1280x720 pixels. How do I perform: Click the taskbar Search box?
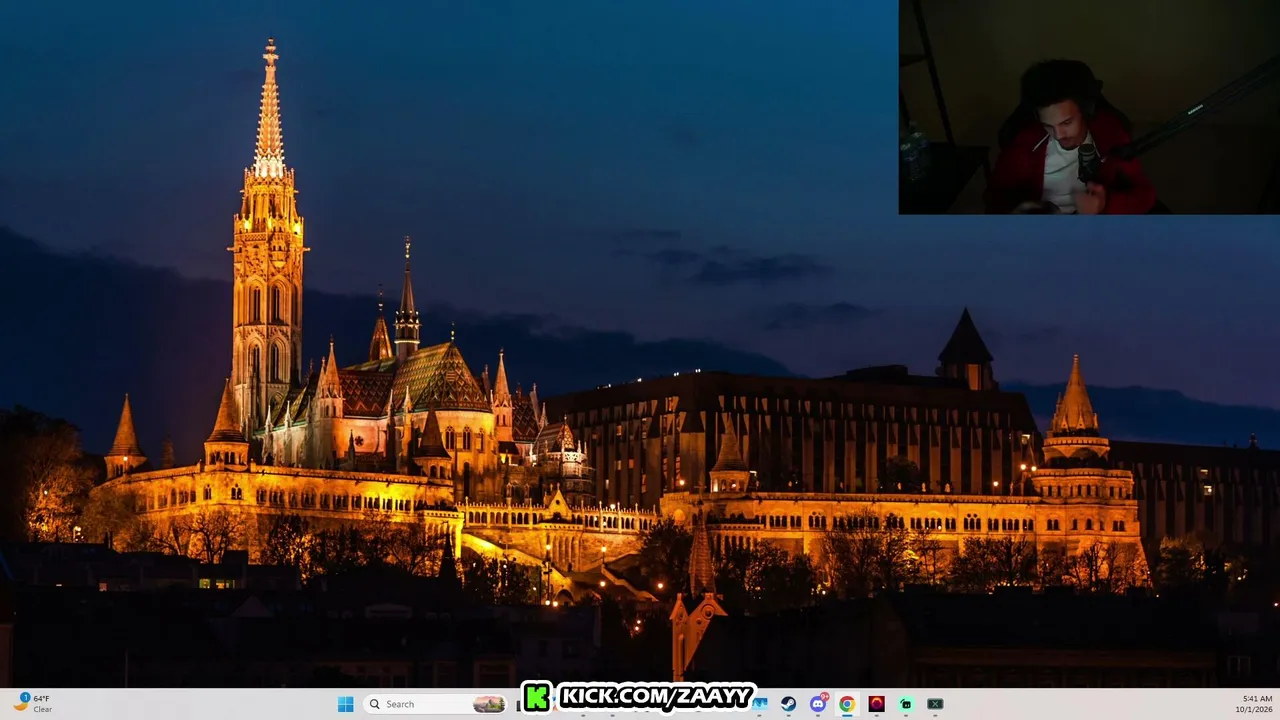click(436, 704)
